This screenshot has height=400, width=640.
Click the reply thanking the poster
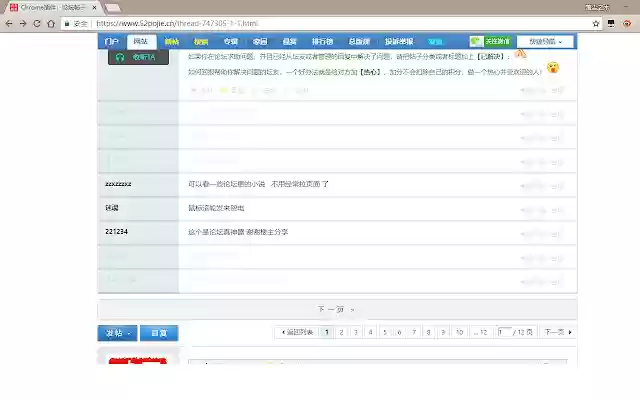tap(238, 232)
